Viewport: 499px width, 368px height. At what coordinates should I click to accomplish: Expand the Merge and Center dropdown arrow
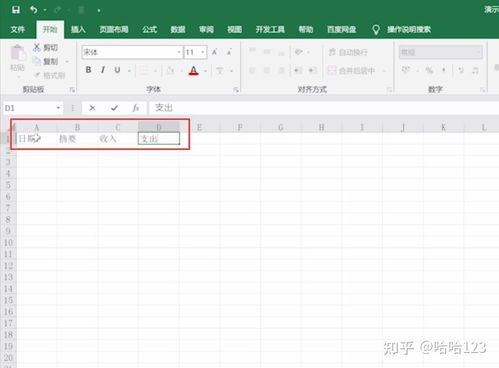click(x=384, y=71)
